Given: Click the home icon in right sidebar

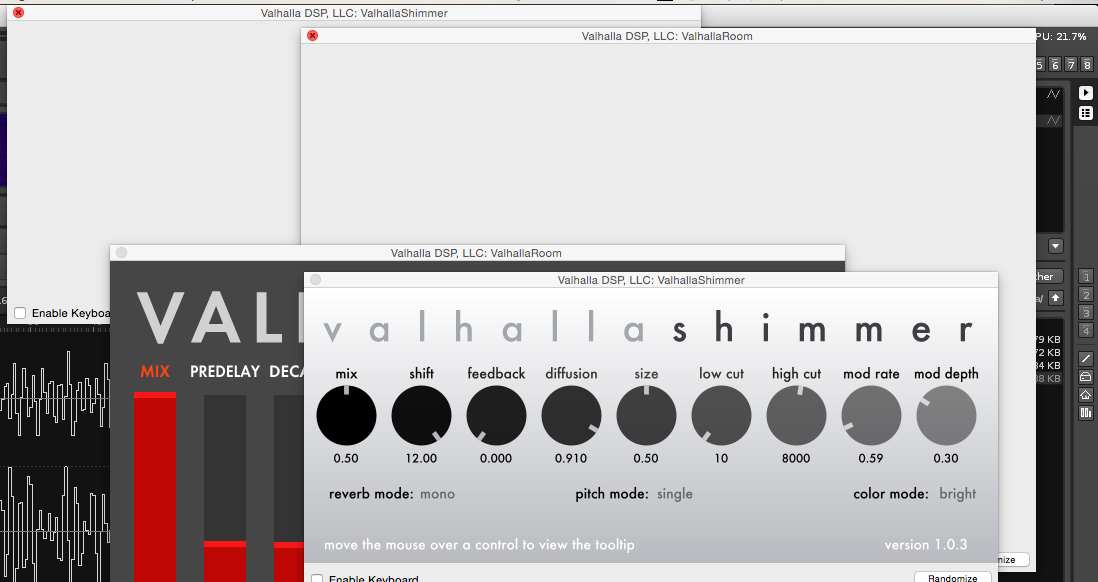Looking at the screenshot, I should 1085,395.
